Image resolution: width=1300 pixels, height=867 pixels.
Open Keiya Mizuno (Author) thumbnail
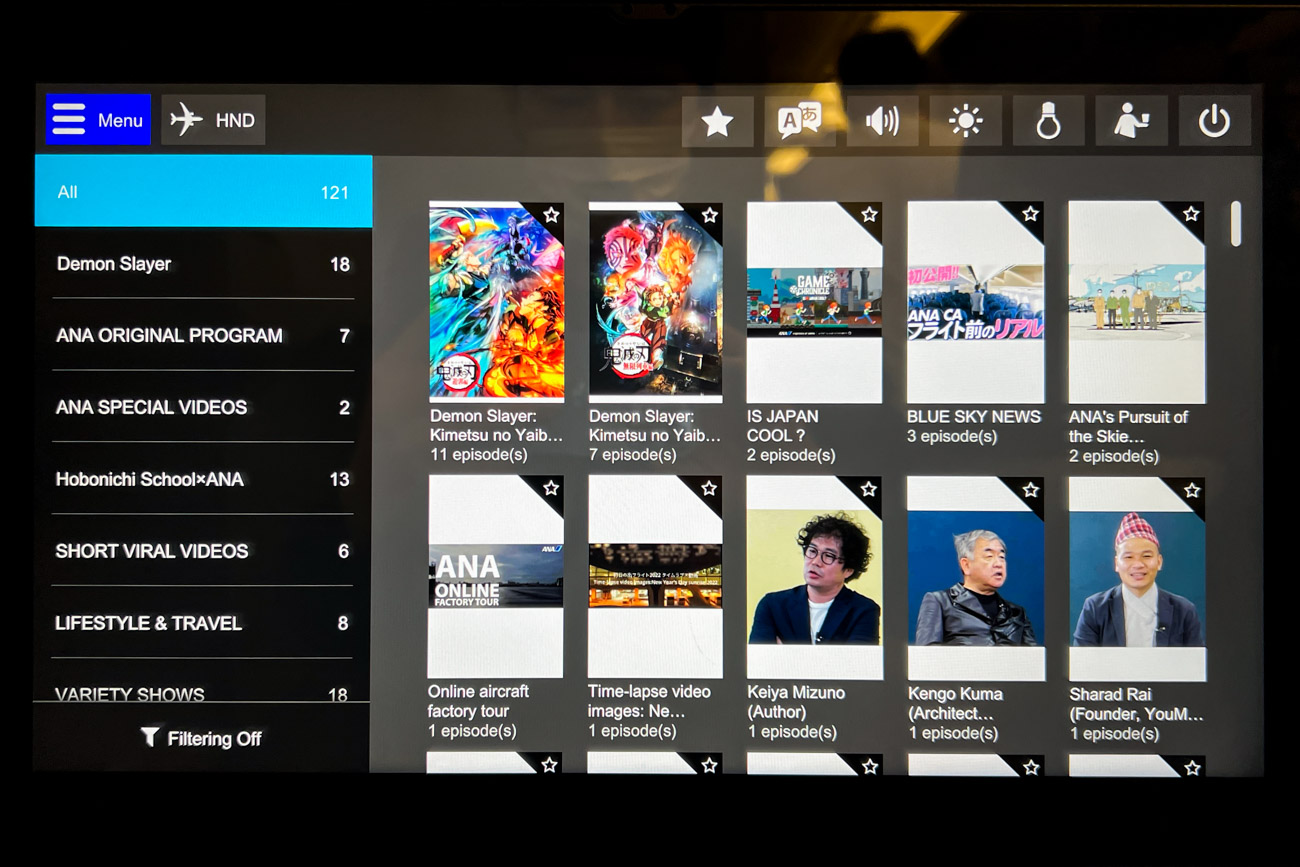814,578
